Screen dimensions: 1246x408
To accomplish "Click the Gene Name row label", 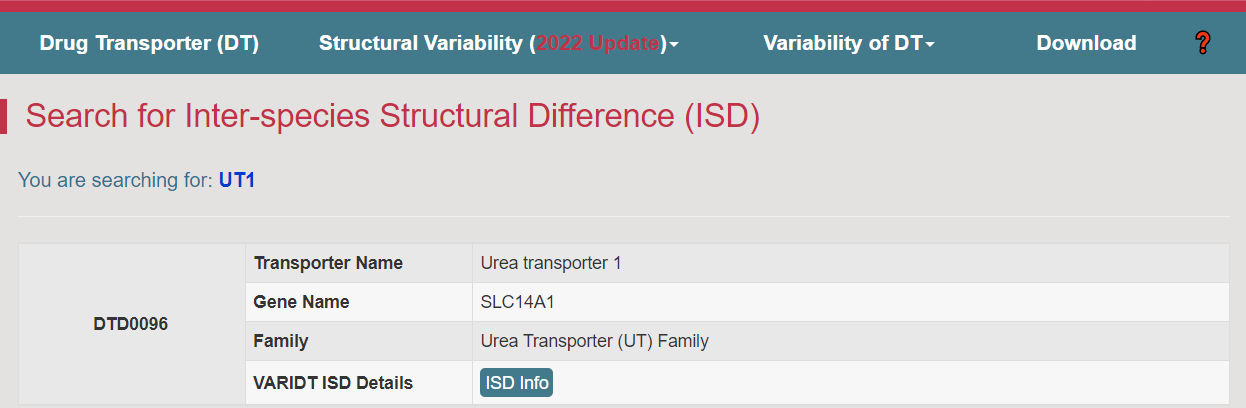I will point(302,302).
